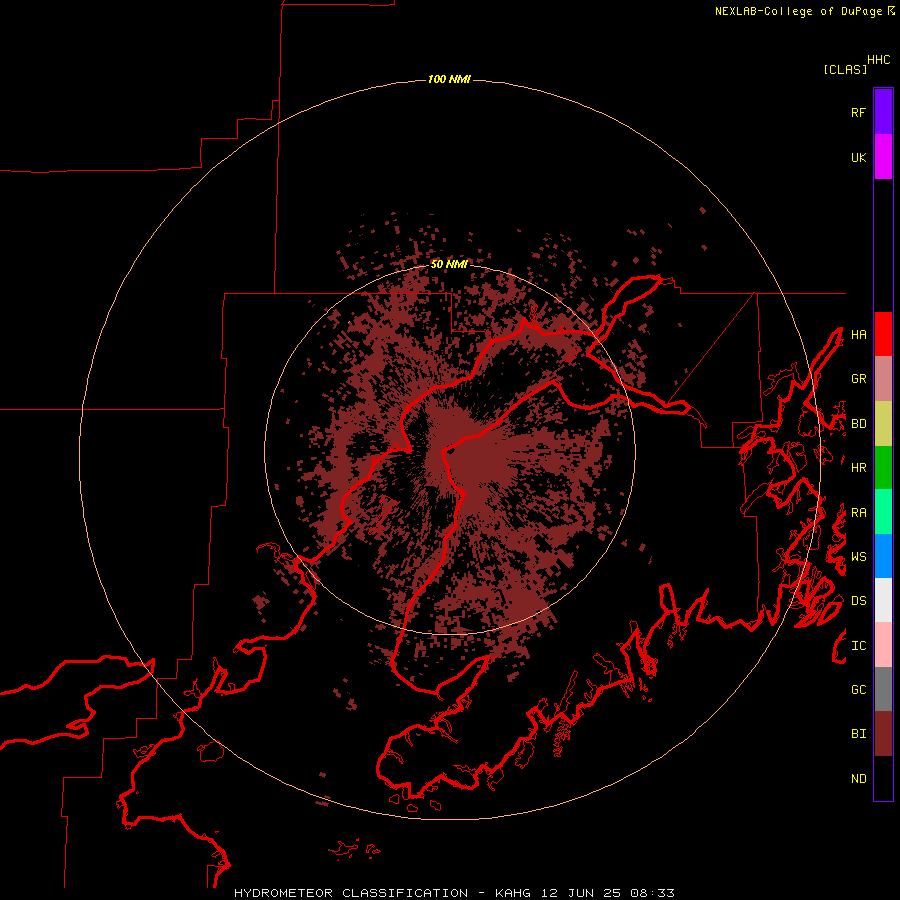
Task: Select the GC gray legend swatch
Action: click(883, 689)
